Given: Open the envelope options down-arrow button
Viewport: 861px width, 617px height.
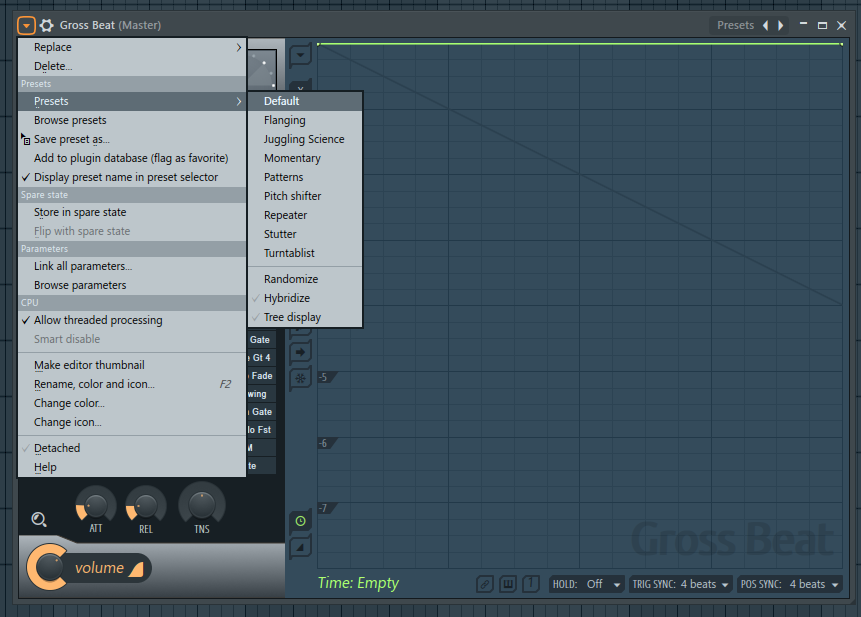Looking at the screenshot, I should click(x=300, y=55).
